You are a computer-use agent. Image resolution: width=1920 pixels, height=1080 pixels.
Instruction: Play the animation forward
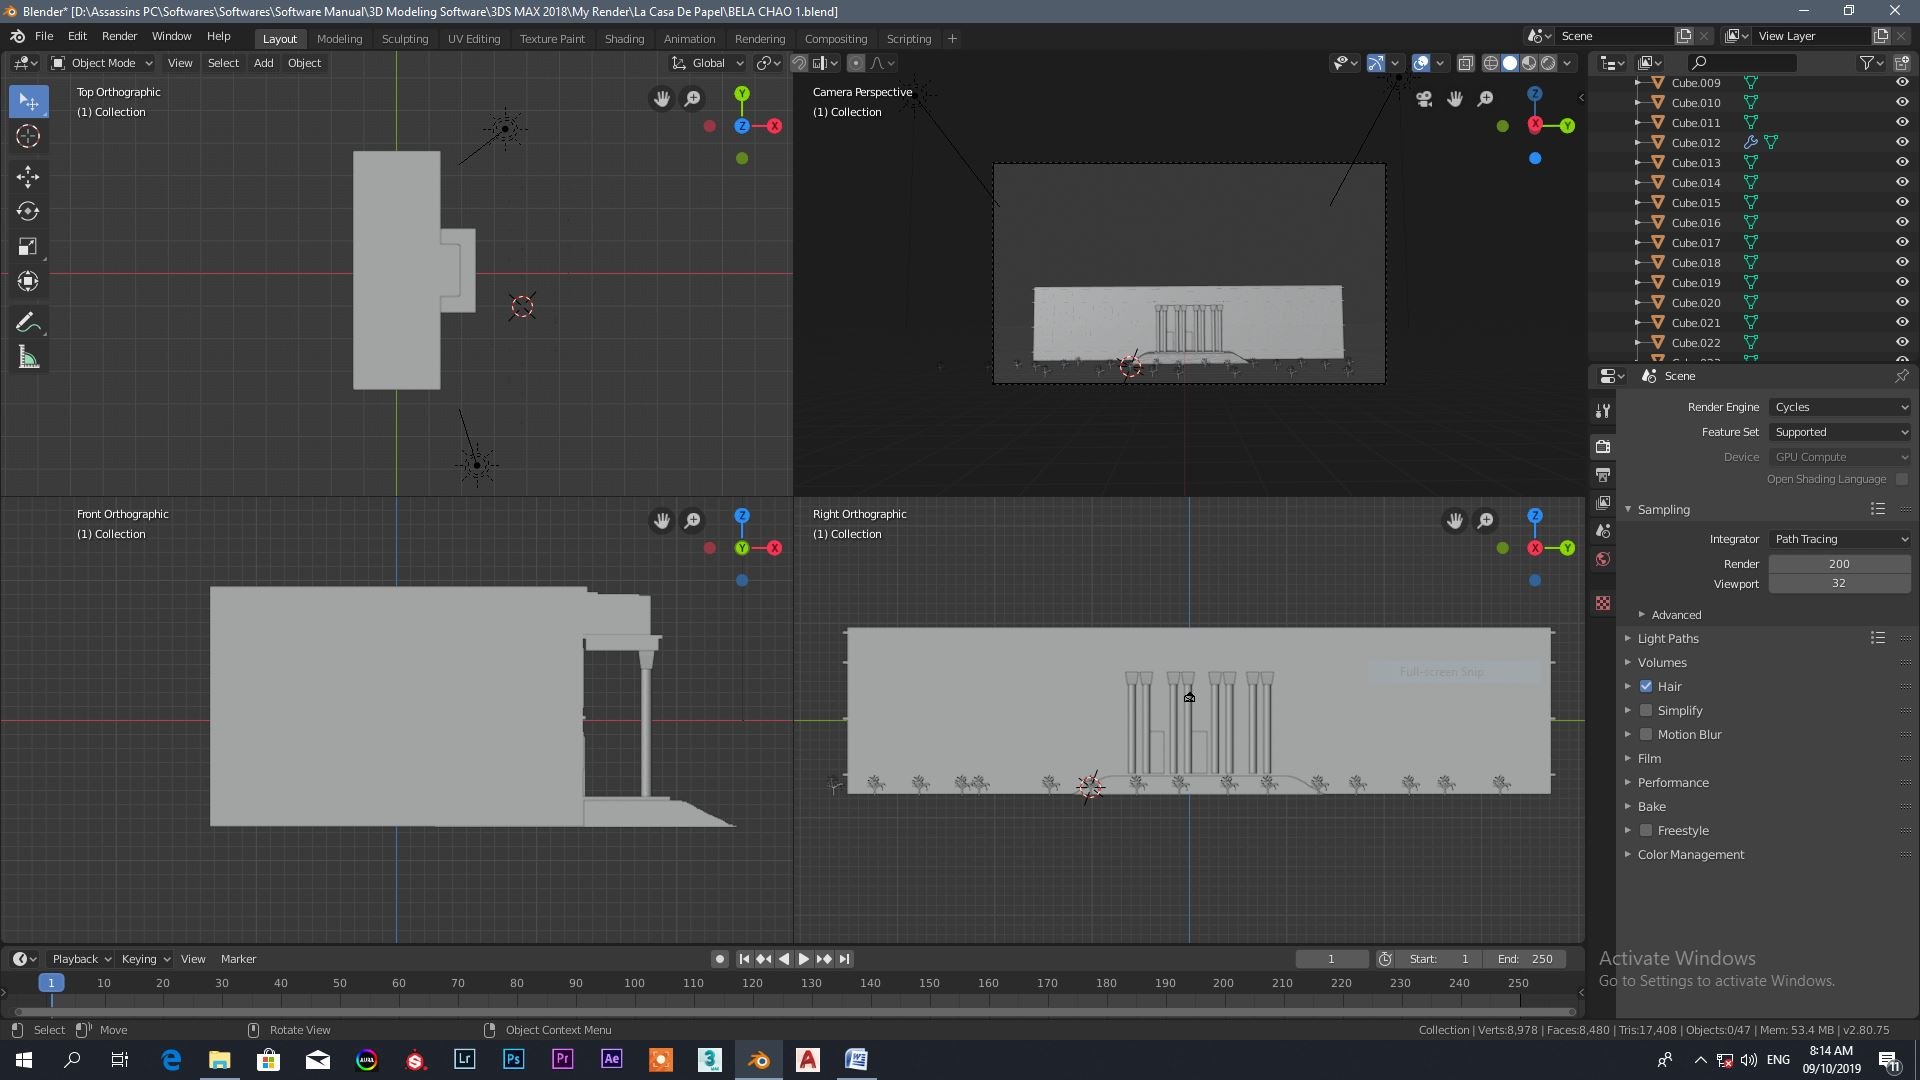click(803, 959)
